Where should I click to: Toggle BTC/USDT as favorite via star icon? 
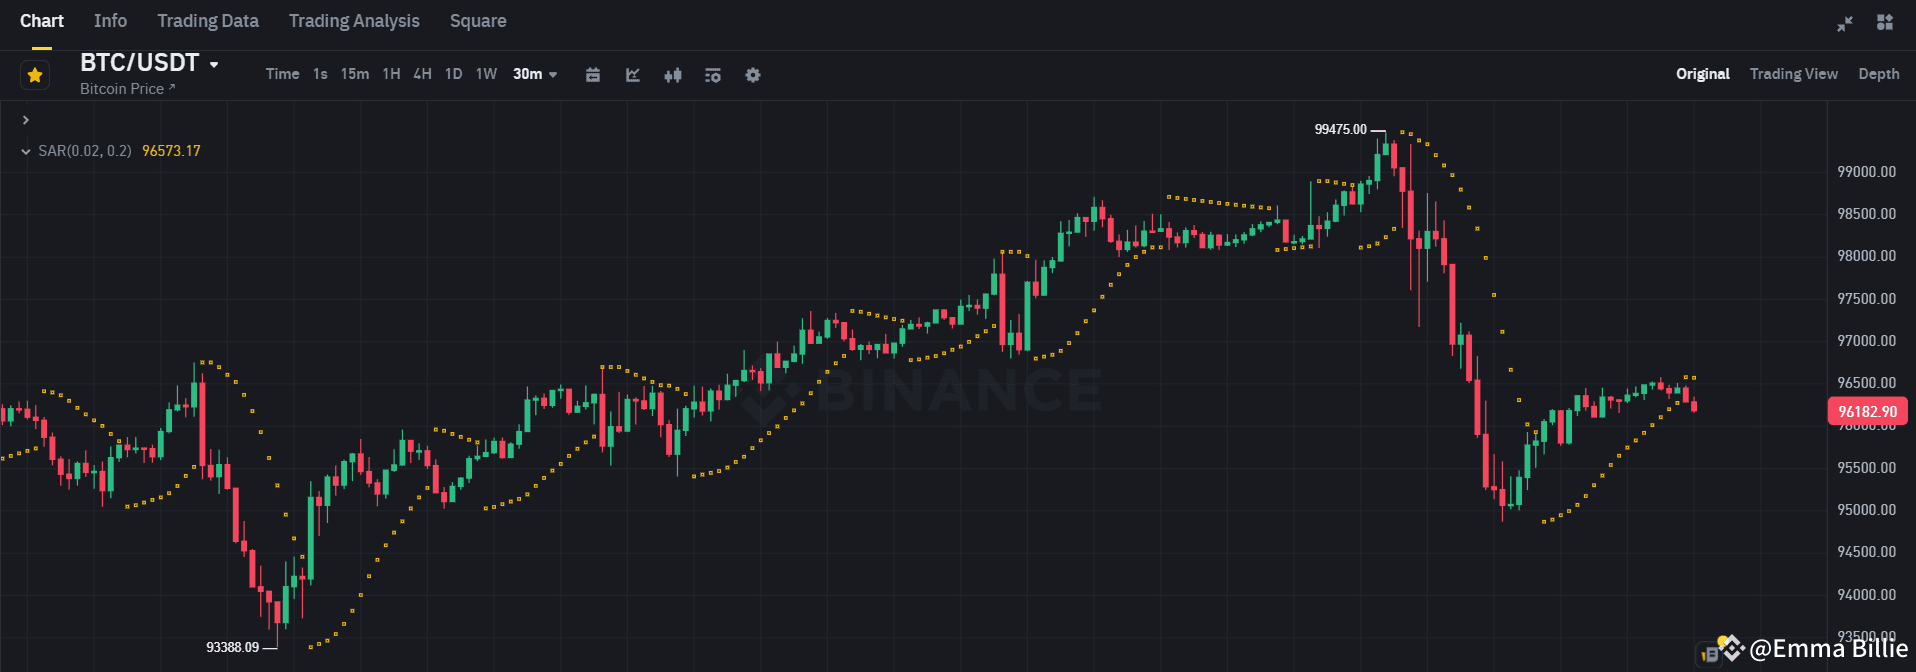35,74
